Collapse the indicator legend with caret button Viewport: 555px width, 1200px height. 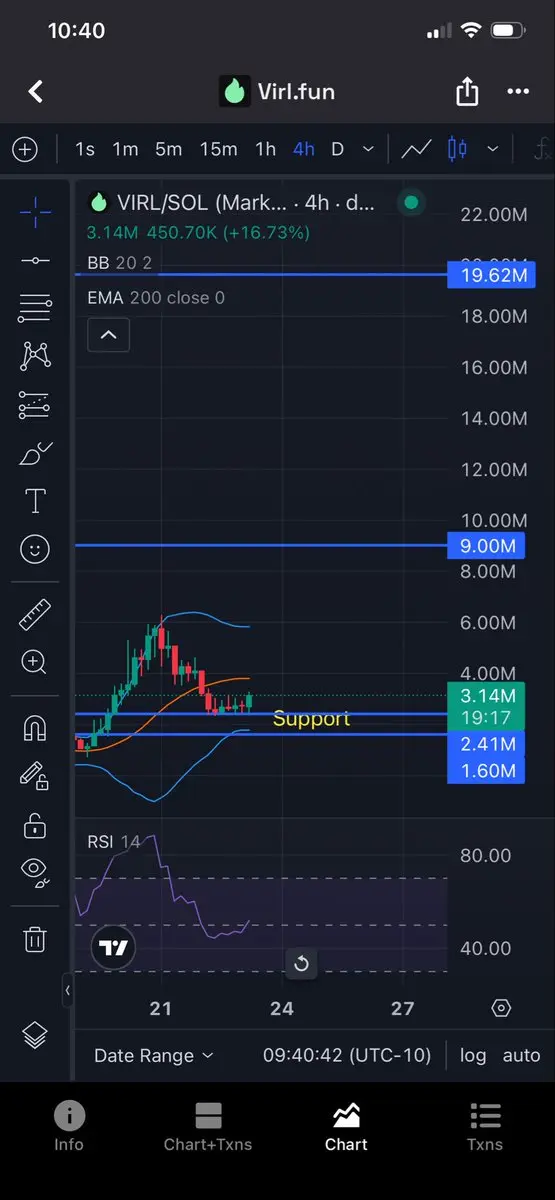pos(108,335)
